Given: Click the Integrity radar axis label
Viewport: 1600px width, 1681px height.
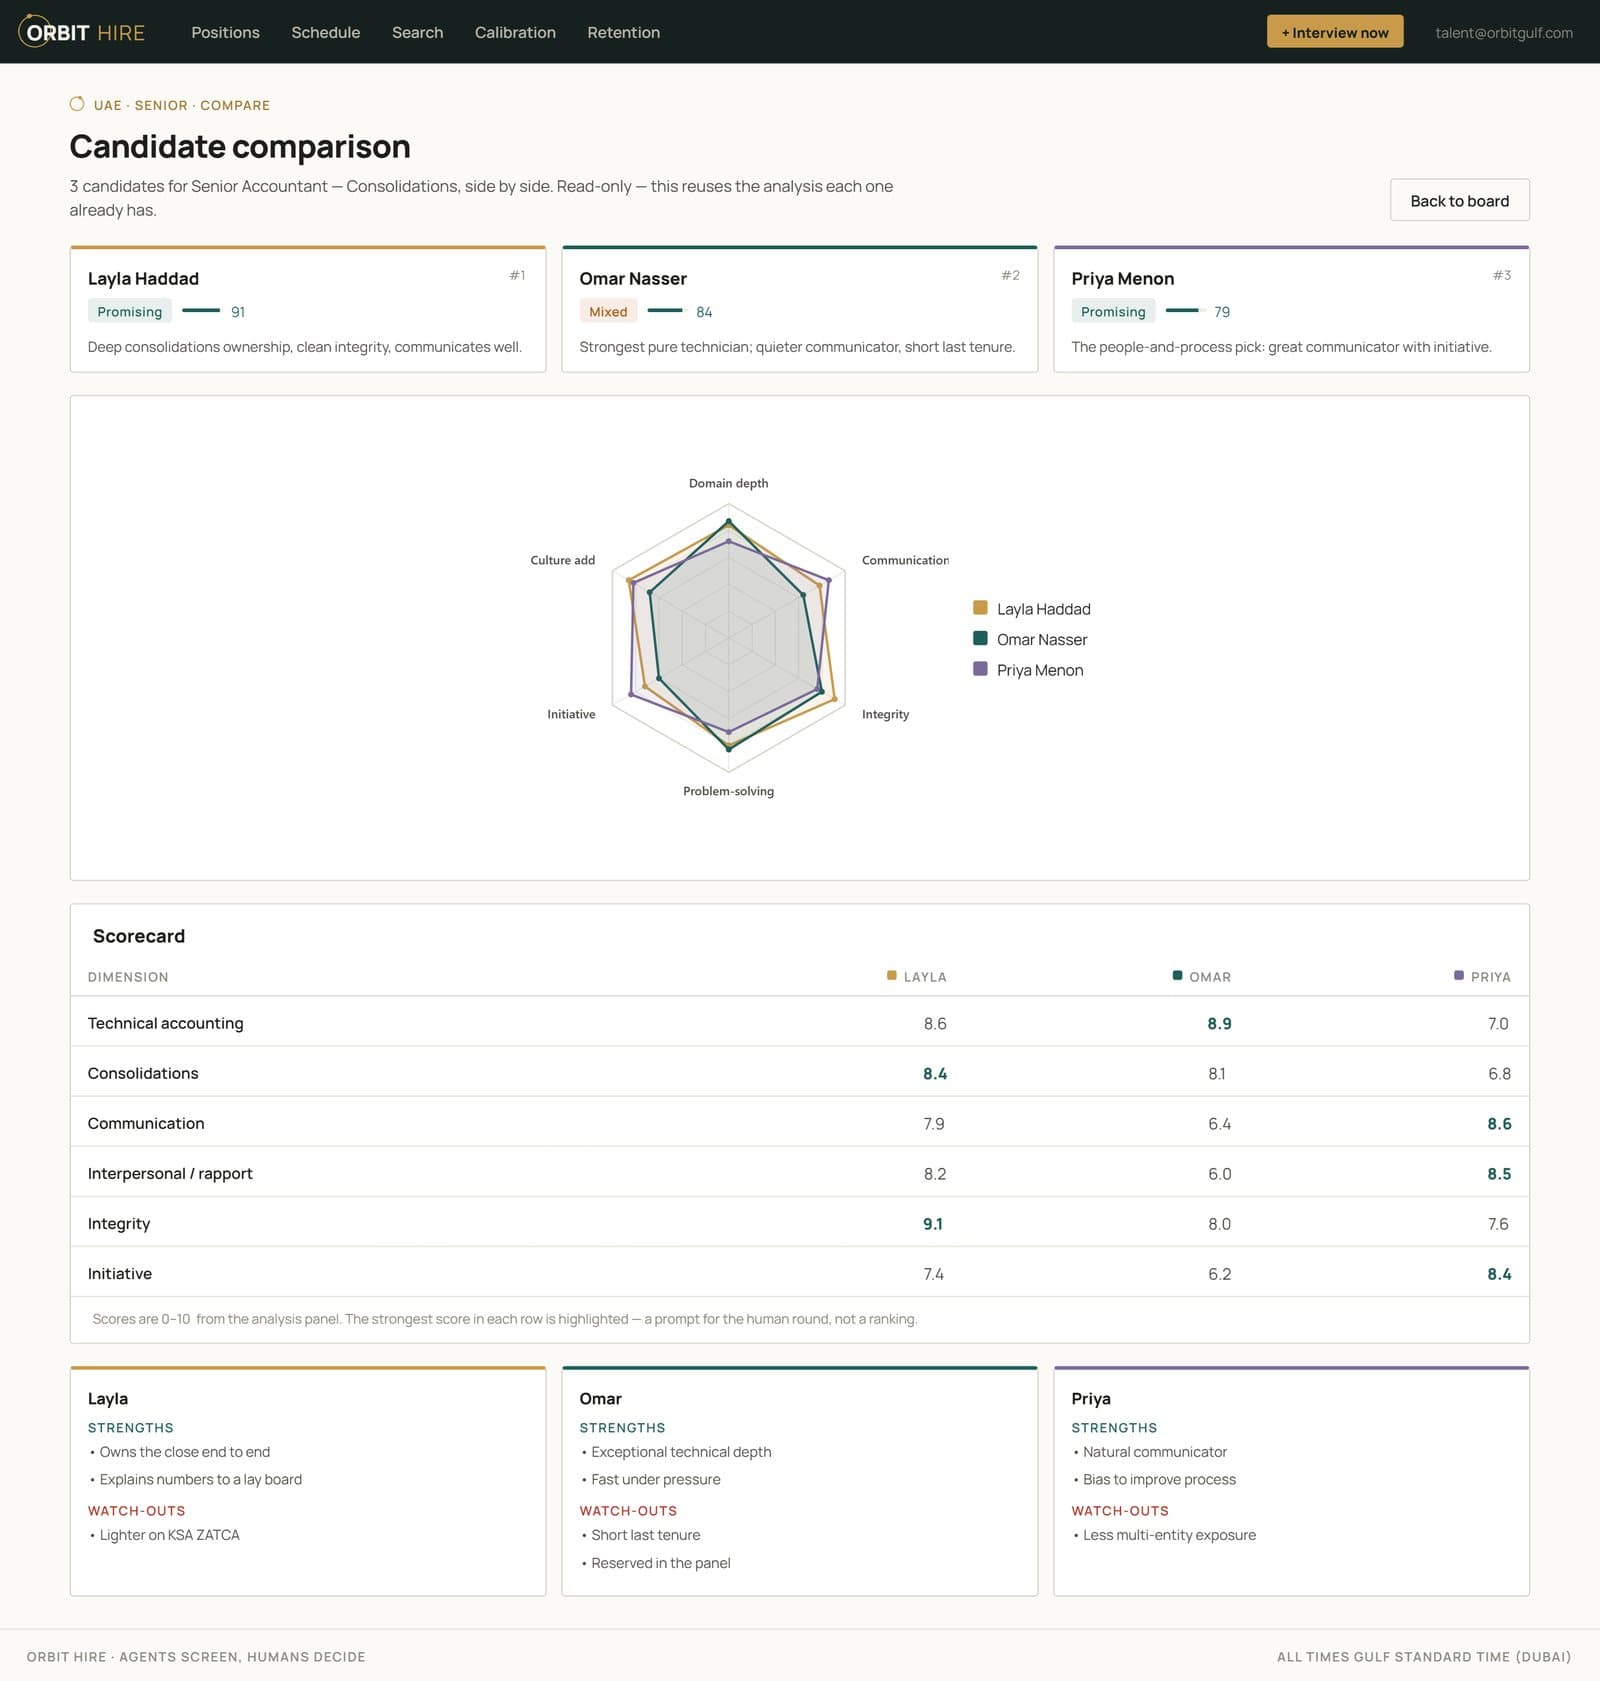Looking at the screenshot, I should click(885, 714).
